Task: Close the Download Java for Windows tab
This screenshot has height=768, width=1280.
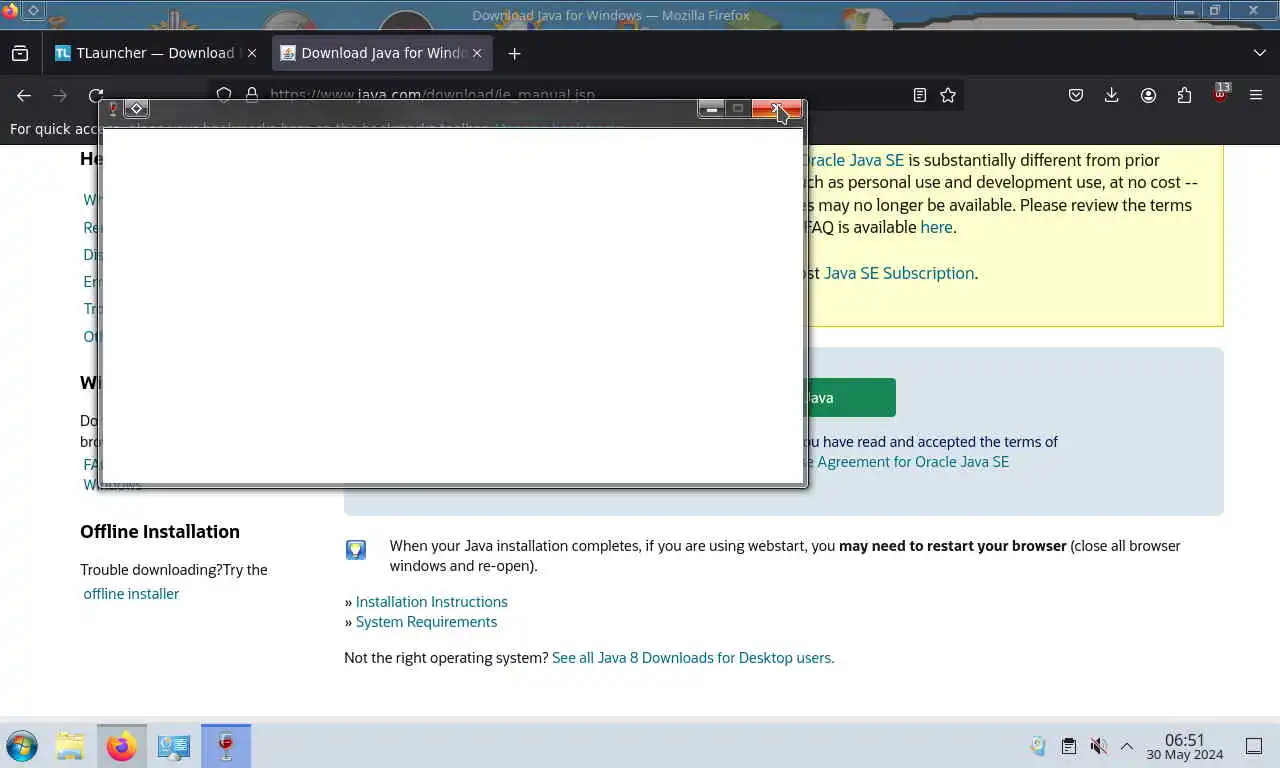Action: [477, 53]
